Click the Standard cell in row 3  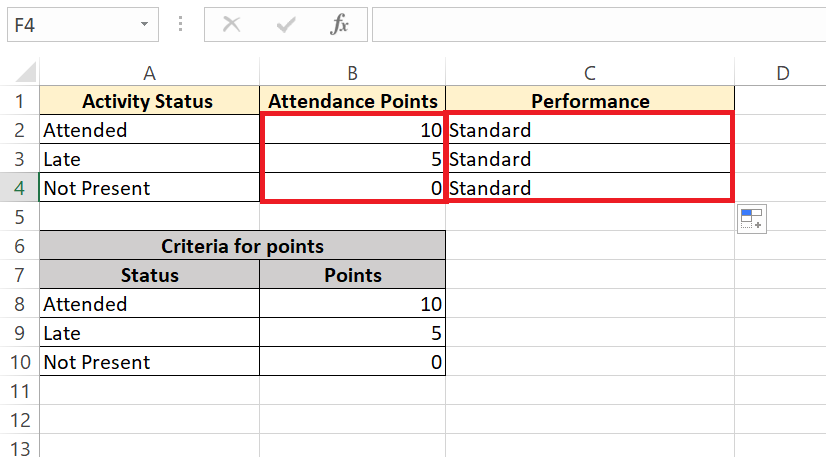(590, 159)
